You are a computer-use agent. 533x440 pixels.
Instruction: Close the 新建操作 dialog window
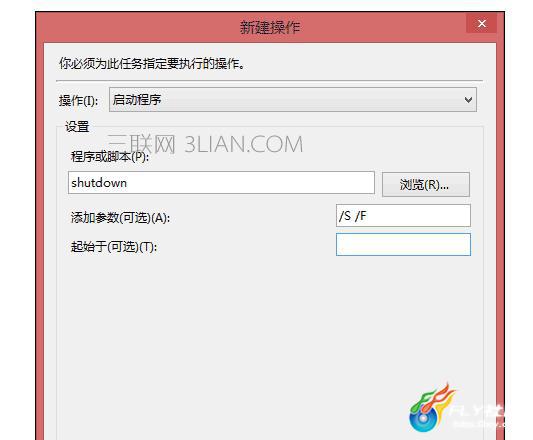(x=481, y=23)
